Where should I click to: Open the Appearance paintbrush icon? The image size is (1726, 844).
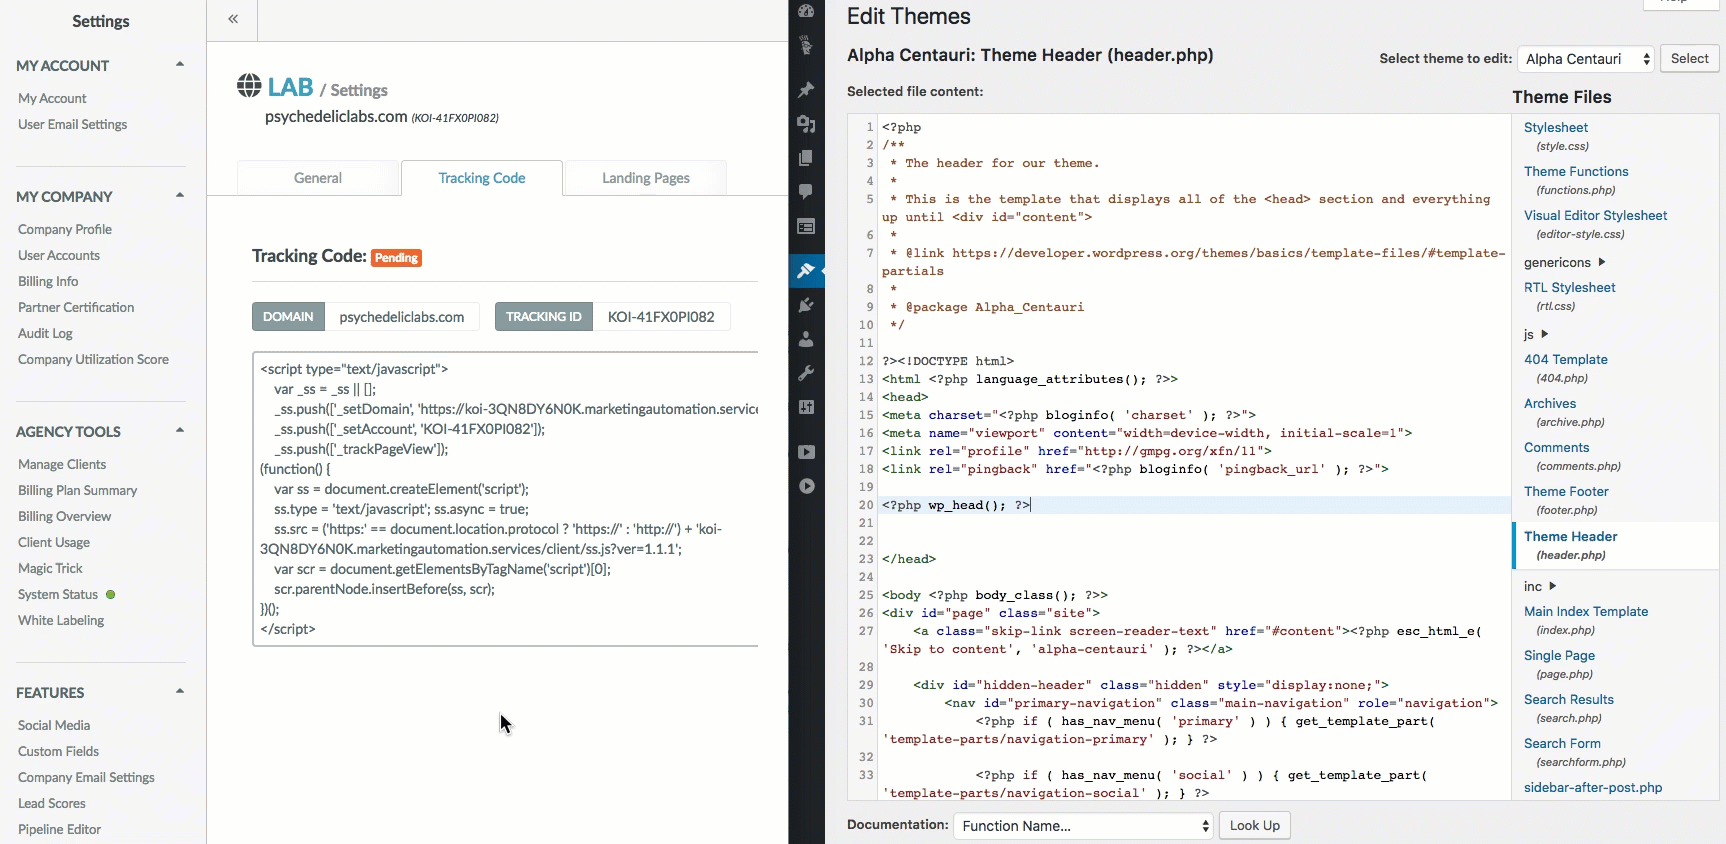(x=806, y=270)
